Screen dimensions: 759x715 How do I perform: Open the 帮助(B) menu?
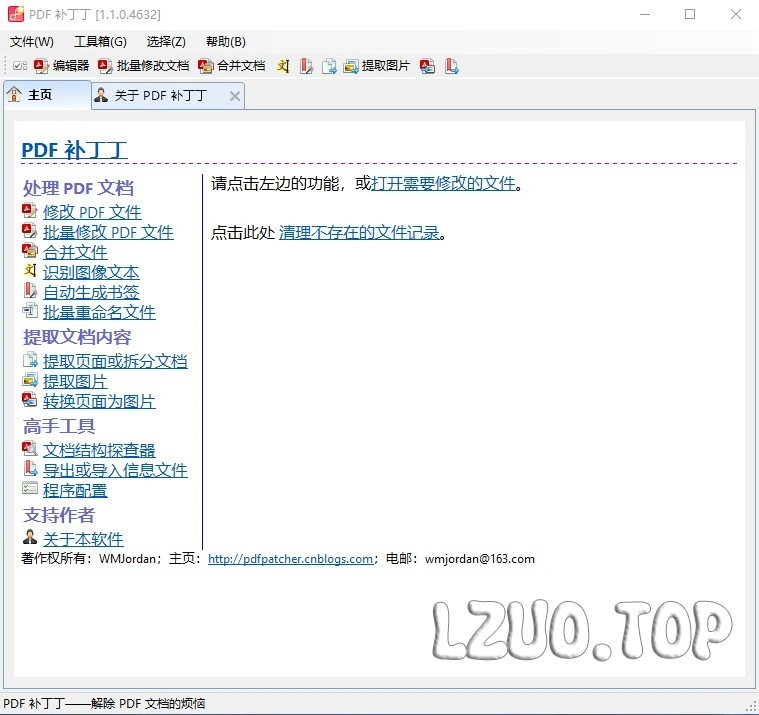tap(226, 42)
